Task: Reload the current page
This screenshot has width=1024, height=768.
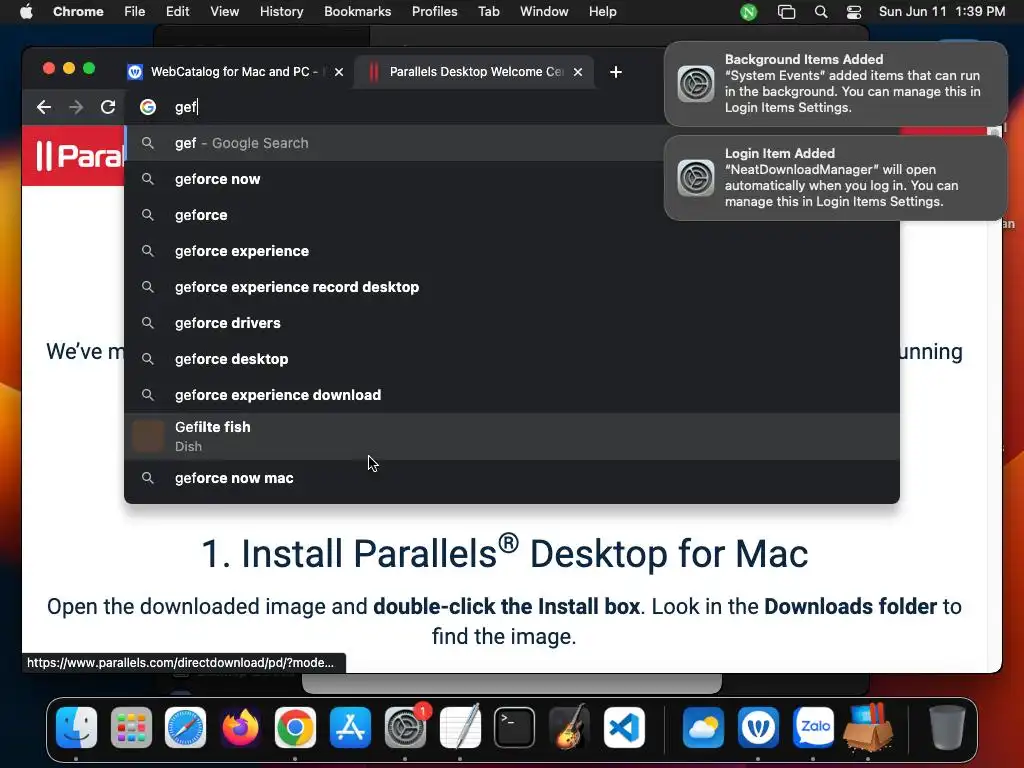Action: coord(108,107)
